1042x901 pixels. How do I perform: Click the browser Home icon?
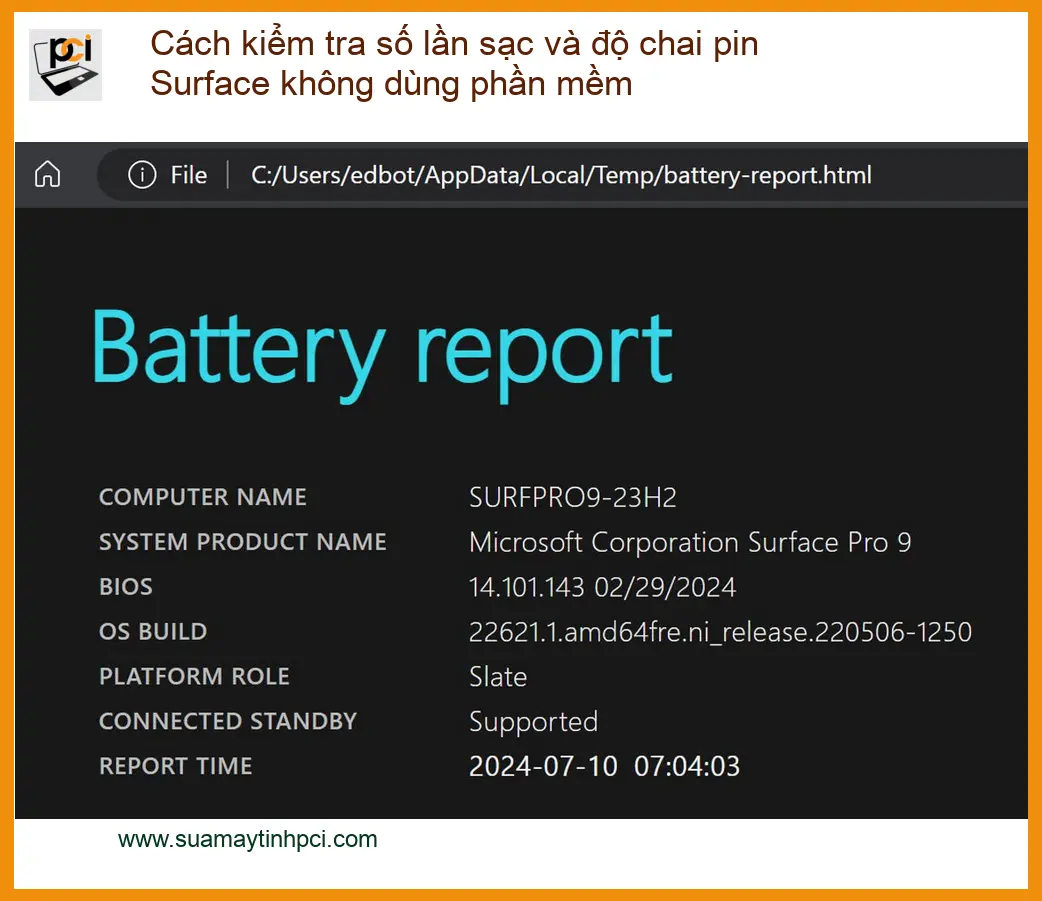(47, 175)
